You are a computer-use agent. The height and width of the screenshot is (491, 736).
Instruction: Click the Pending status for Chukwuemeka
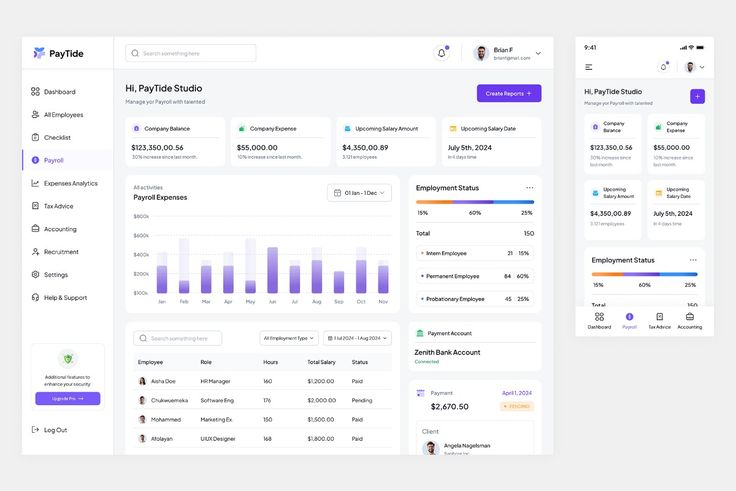click(x=362, y=400)
